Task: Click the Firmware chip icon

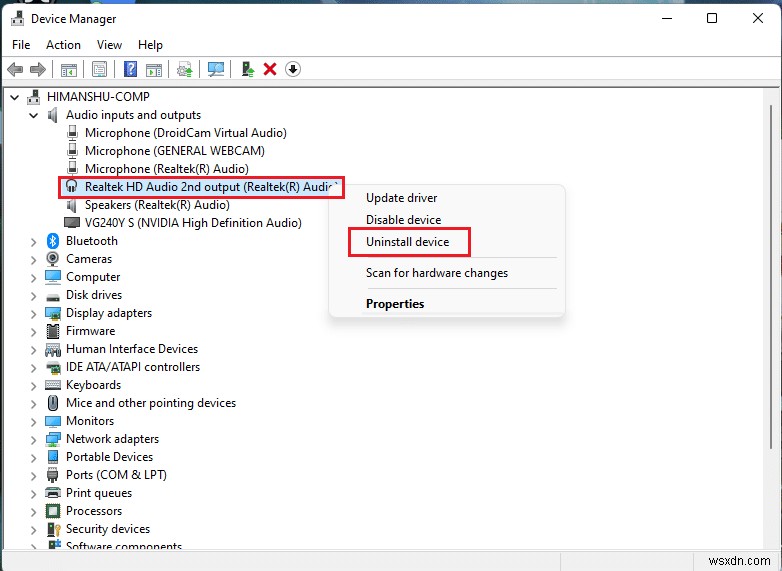Action: click(53, 331)
